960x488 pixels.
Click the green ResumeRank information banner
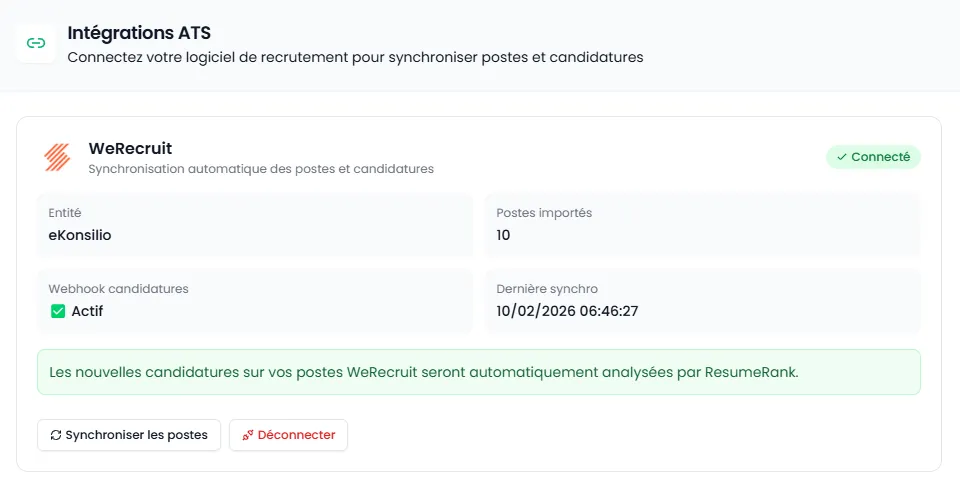tap(479, 372)
